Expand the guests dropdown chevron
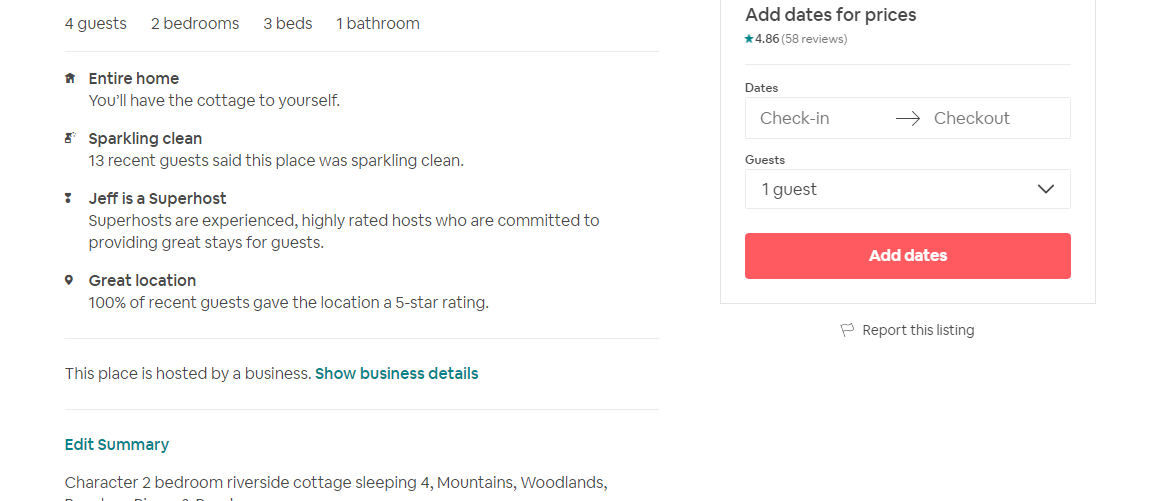Screen dimensions: 1159x501 tap(1045, 189)
